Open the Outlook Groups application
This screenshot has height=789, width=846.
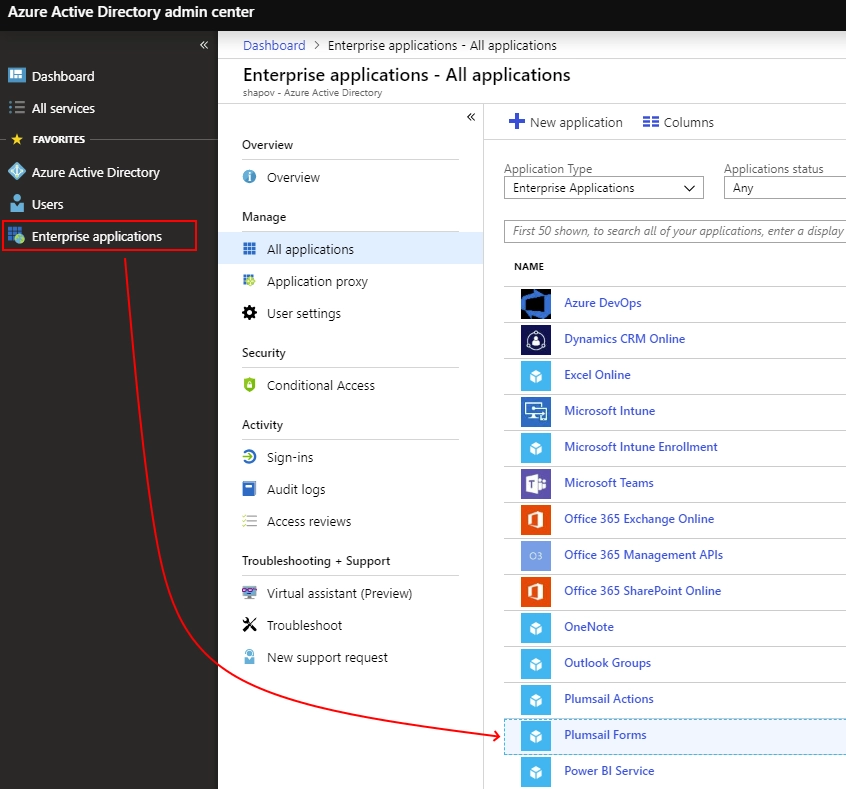pyautogui.click(x=608, y=663)
